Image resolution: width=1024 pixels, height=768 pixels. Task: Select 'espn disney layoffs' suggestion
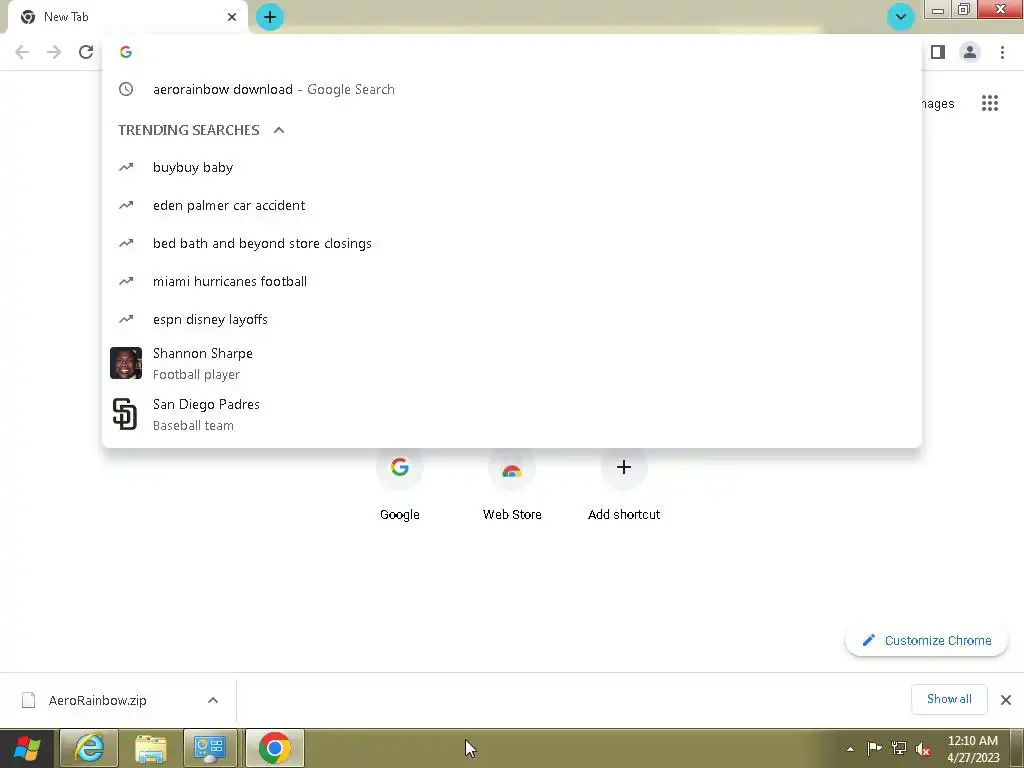512,319
